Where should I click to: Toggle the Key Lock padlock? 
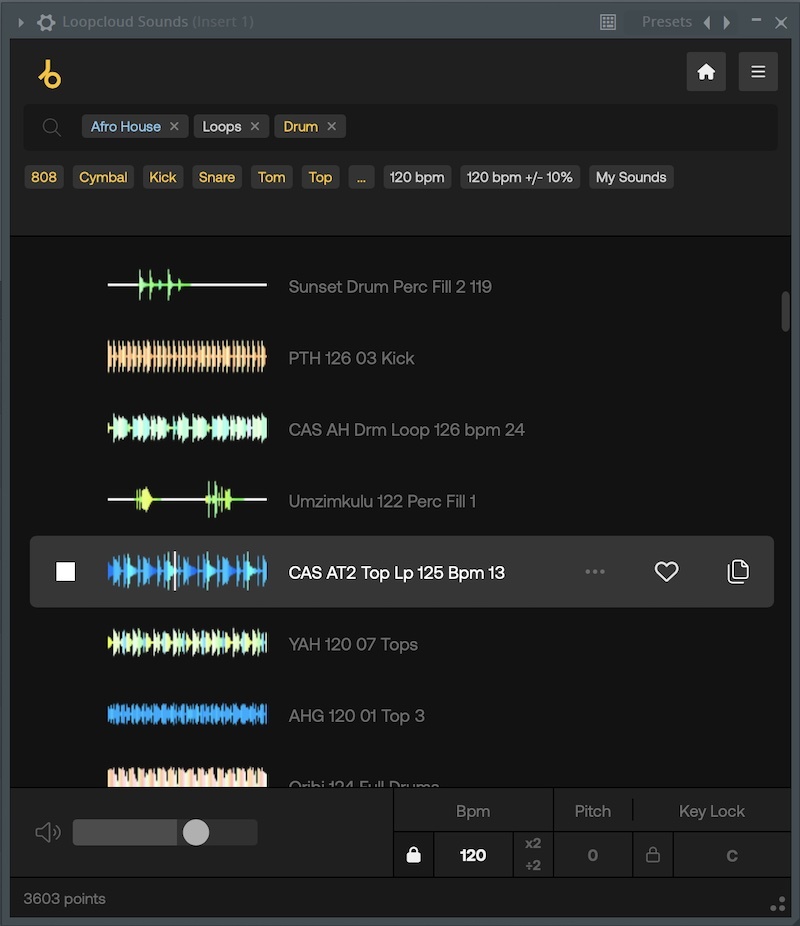pyautogui.click(x=653, y=855)
